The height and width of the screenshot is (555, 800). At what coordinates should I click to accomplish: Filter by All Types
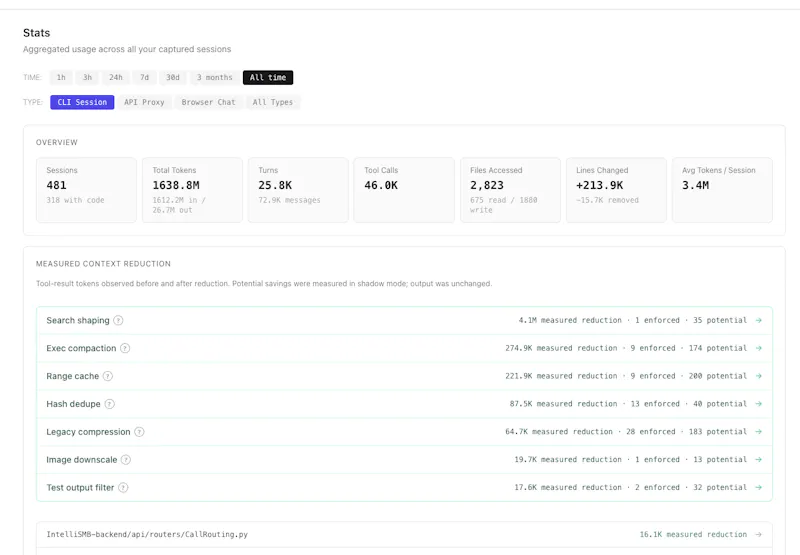[273, 102]
